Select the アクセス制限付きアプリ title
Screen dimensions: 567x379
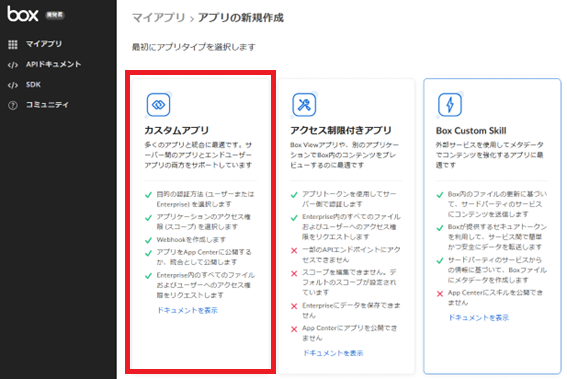click(x=341, y=130)
